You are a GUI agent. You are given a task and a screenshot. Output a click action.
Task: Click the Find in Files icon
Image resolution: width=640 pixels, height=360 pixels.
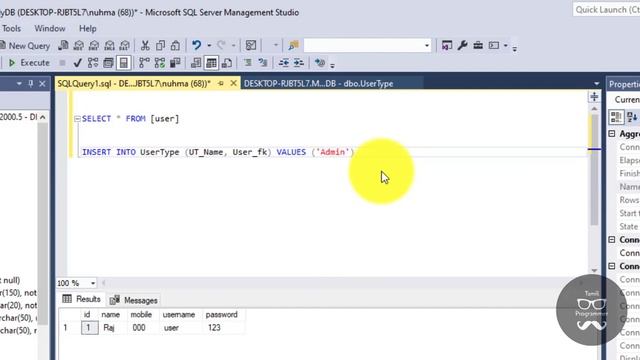(x=293, y=45)
